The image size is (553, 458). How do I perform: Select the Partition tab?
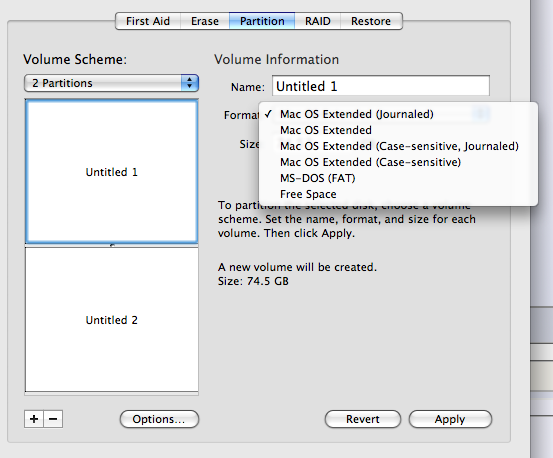[262, 21]
